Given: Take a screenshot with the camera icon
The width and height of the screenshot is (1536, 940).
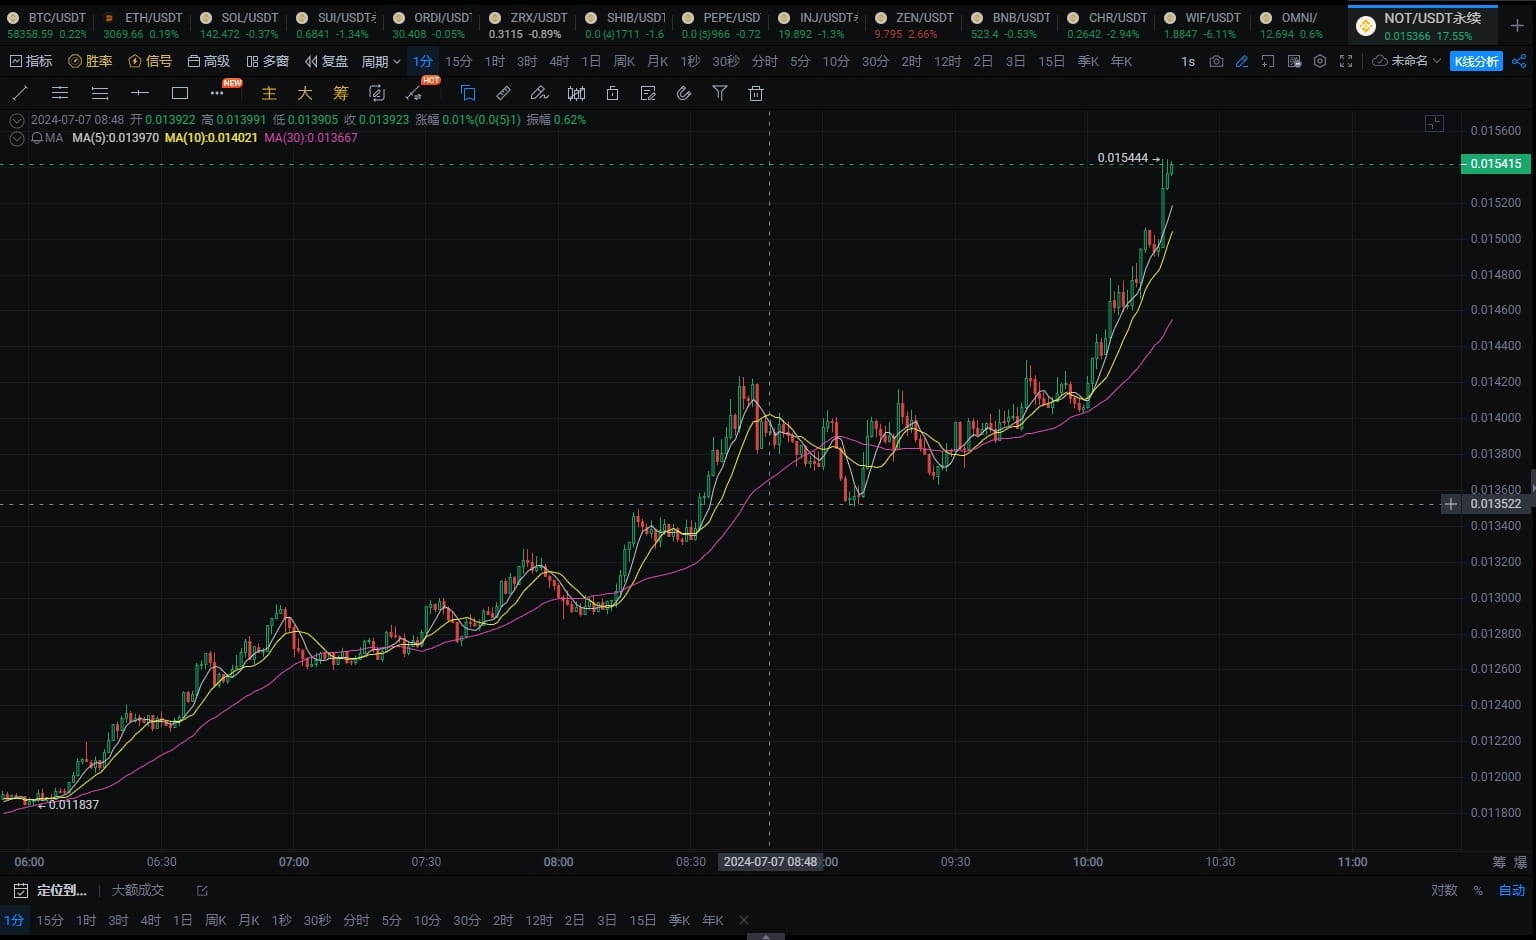Looking at the screenshot, I should click(x=1216, y=61).
